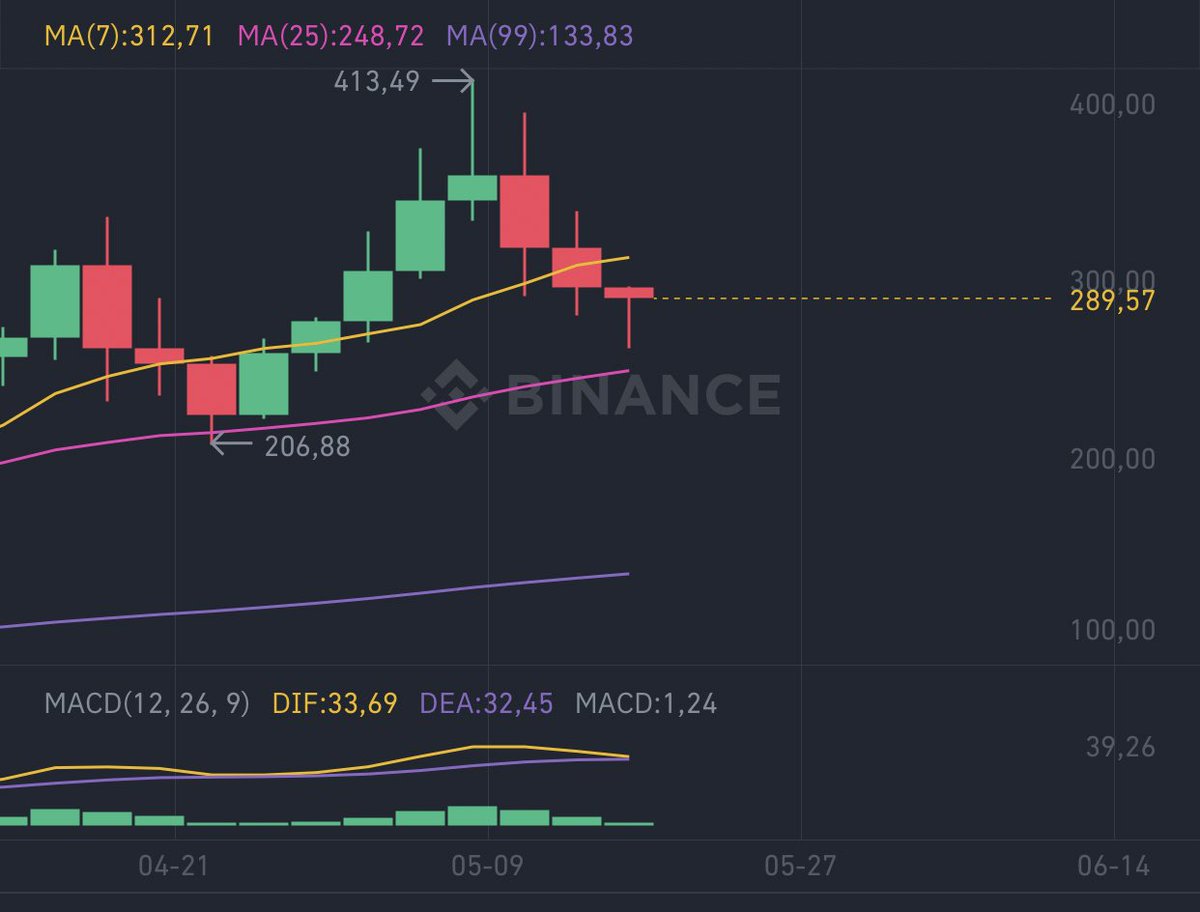The width and height of the screenshot is (1200, 912).
Task: Click the 06-14 date axis label
Action: [x=1113, y=866]
